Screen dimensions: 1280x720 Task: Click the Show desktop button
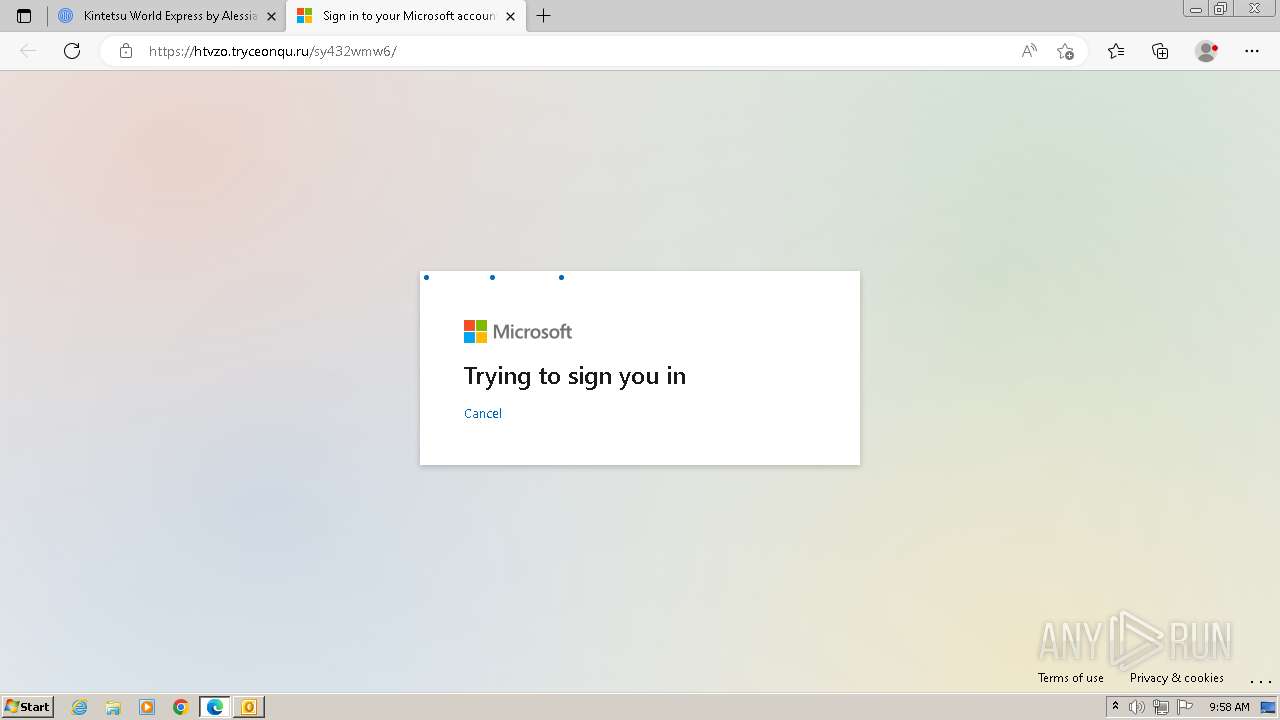coord(1269,707)
